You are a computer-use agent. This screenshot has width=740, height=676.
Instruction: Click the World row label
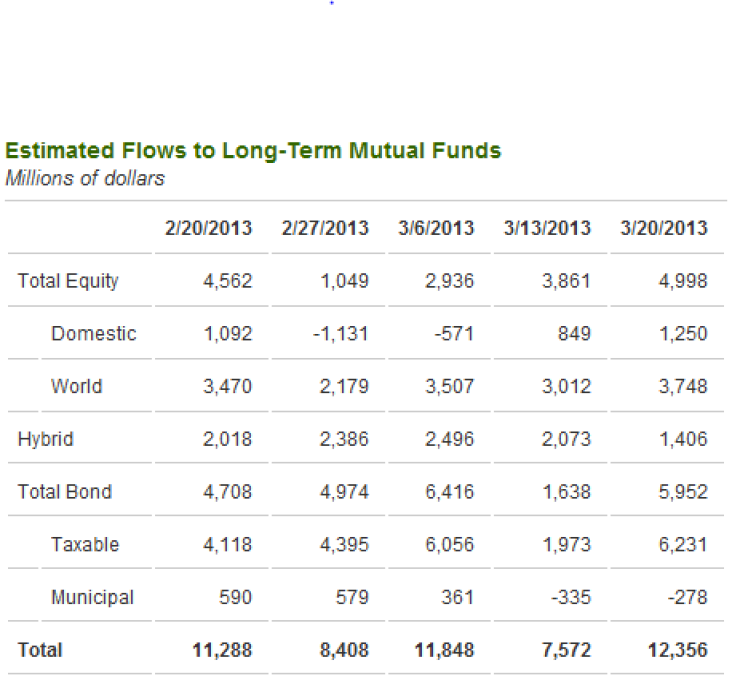coord(76,386)
